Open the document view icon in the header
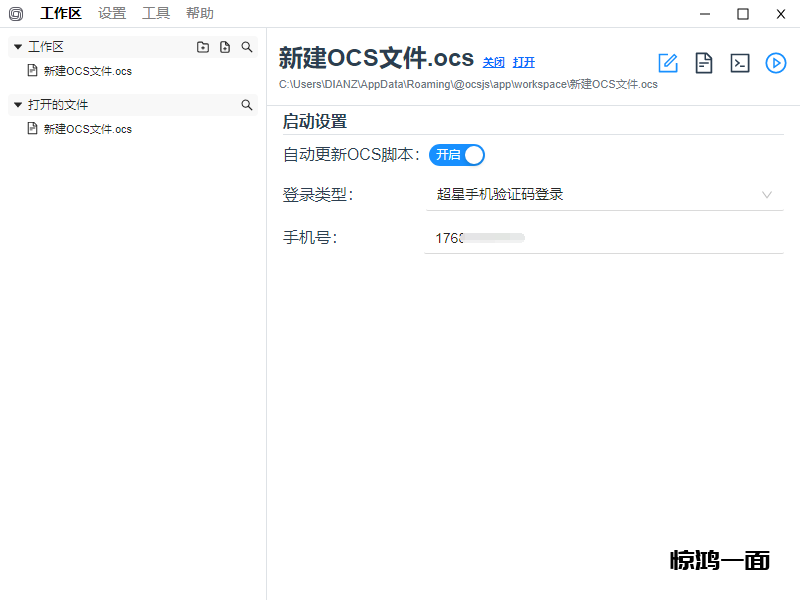This screenshot has height=600, width=800. 704,63
